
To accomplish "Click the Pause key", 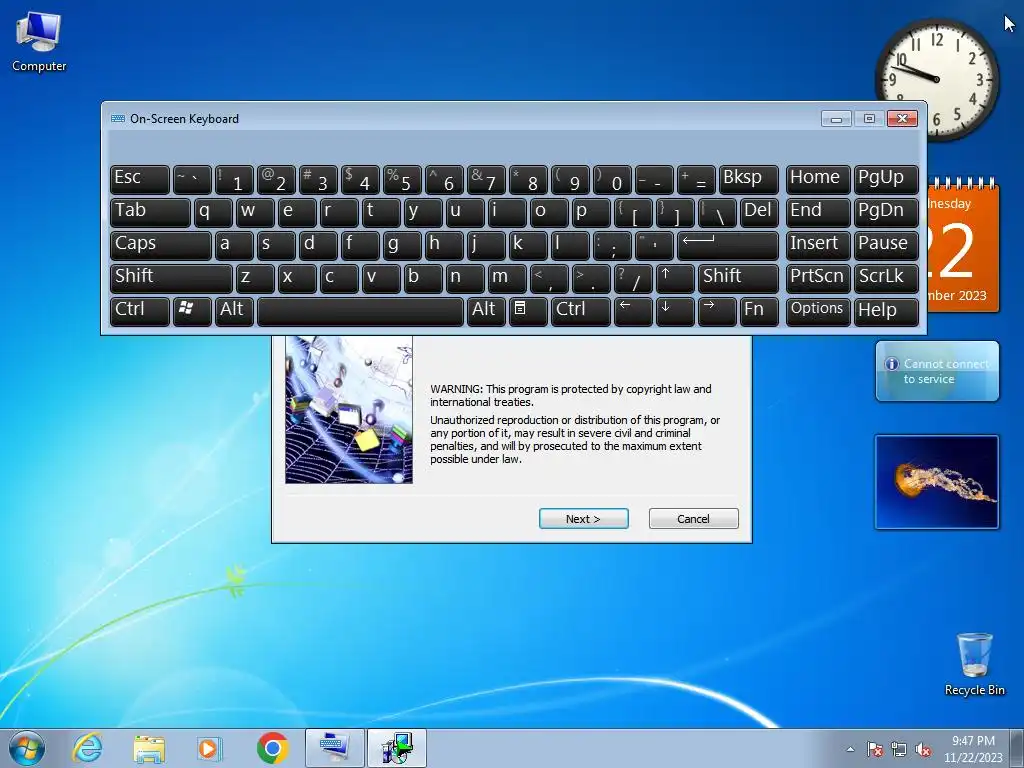I will [886, 246].
